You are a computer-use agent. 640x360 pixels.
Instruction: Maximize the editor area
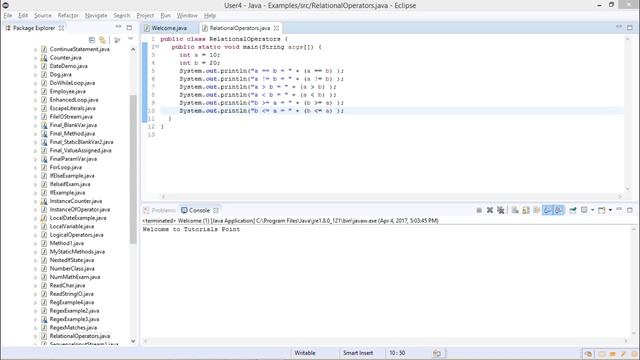pyautogui.click(x=630, y=27)
